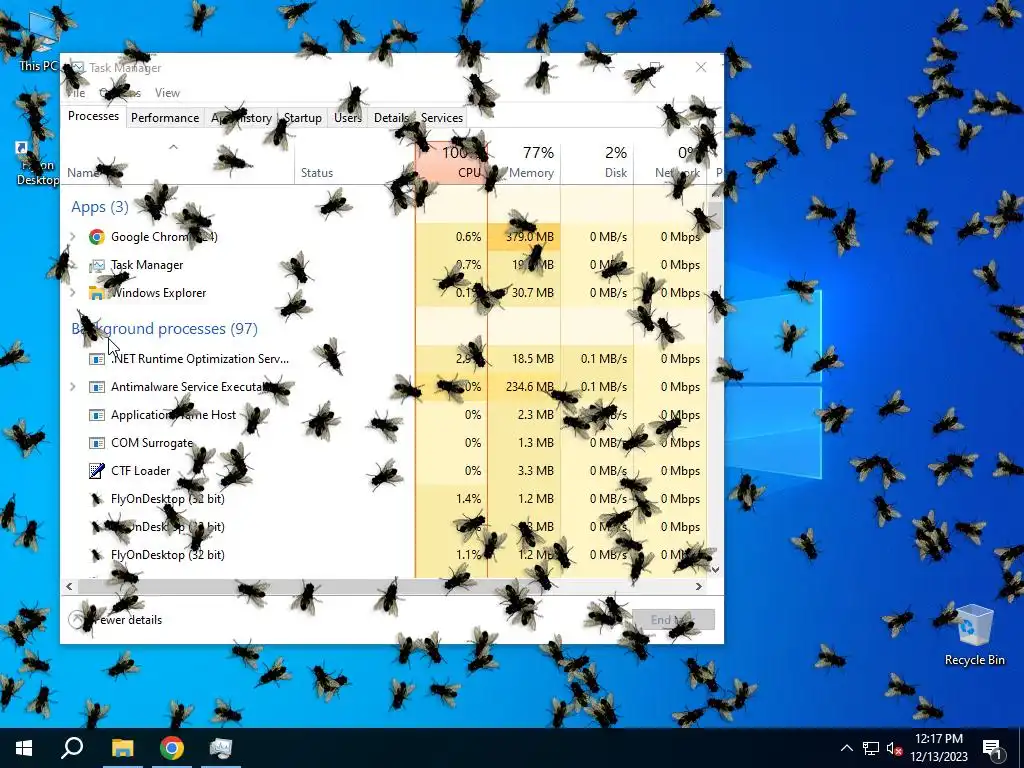The height and width of the screenshot is (768, 1024).
Task: Select the Application Frame Host row
Action: [x=384, y=415]
